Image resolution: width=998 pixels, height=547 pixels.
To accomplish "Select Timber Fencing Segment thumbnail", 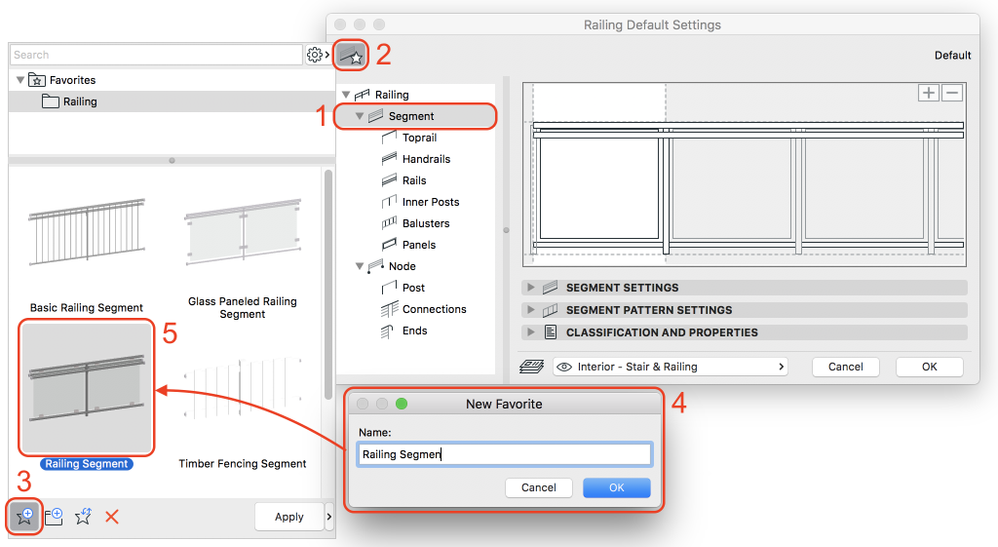I will 242,388.
